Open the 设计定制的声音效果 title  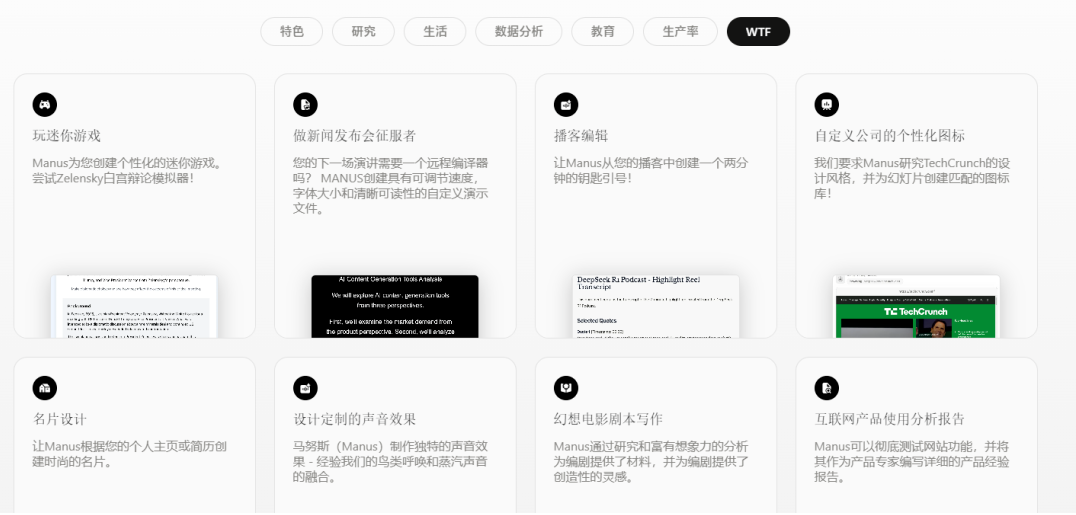point(354,420)
